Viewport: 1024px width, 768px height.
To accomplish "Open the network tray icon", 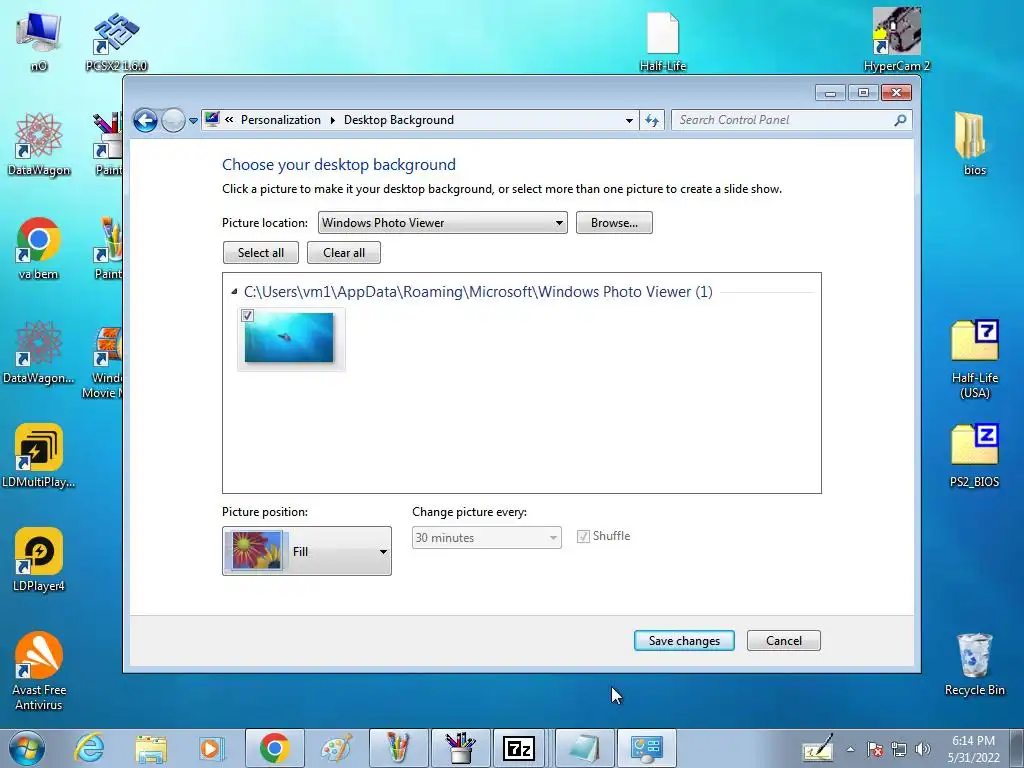I will (x=899, y=749).
